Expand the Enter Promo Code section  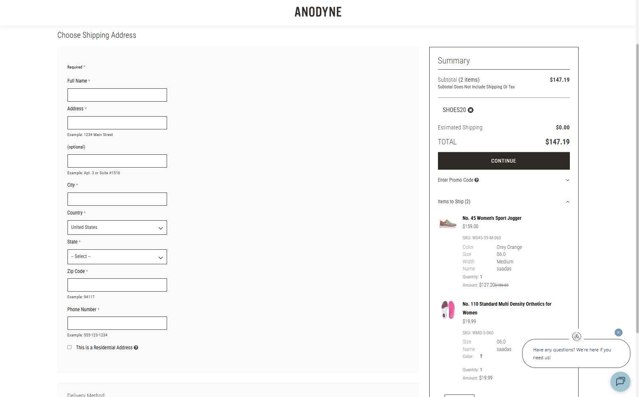(567, 180)
